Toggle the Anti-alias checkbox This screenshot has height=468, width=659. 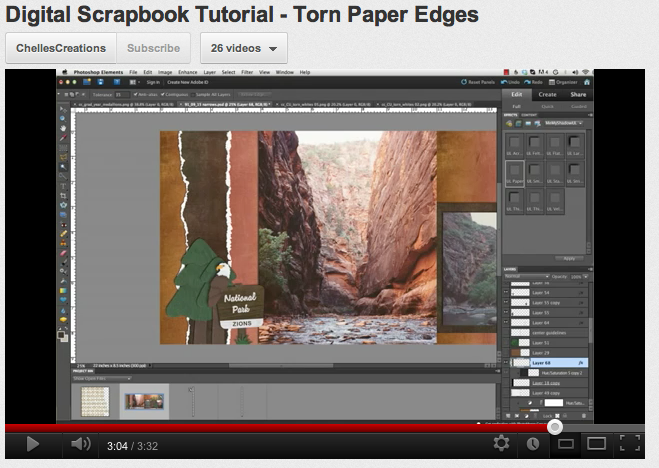click(x=135, y=95)
